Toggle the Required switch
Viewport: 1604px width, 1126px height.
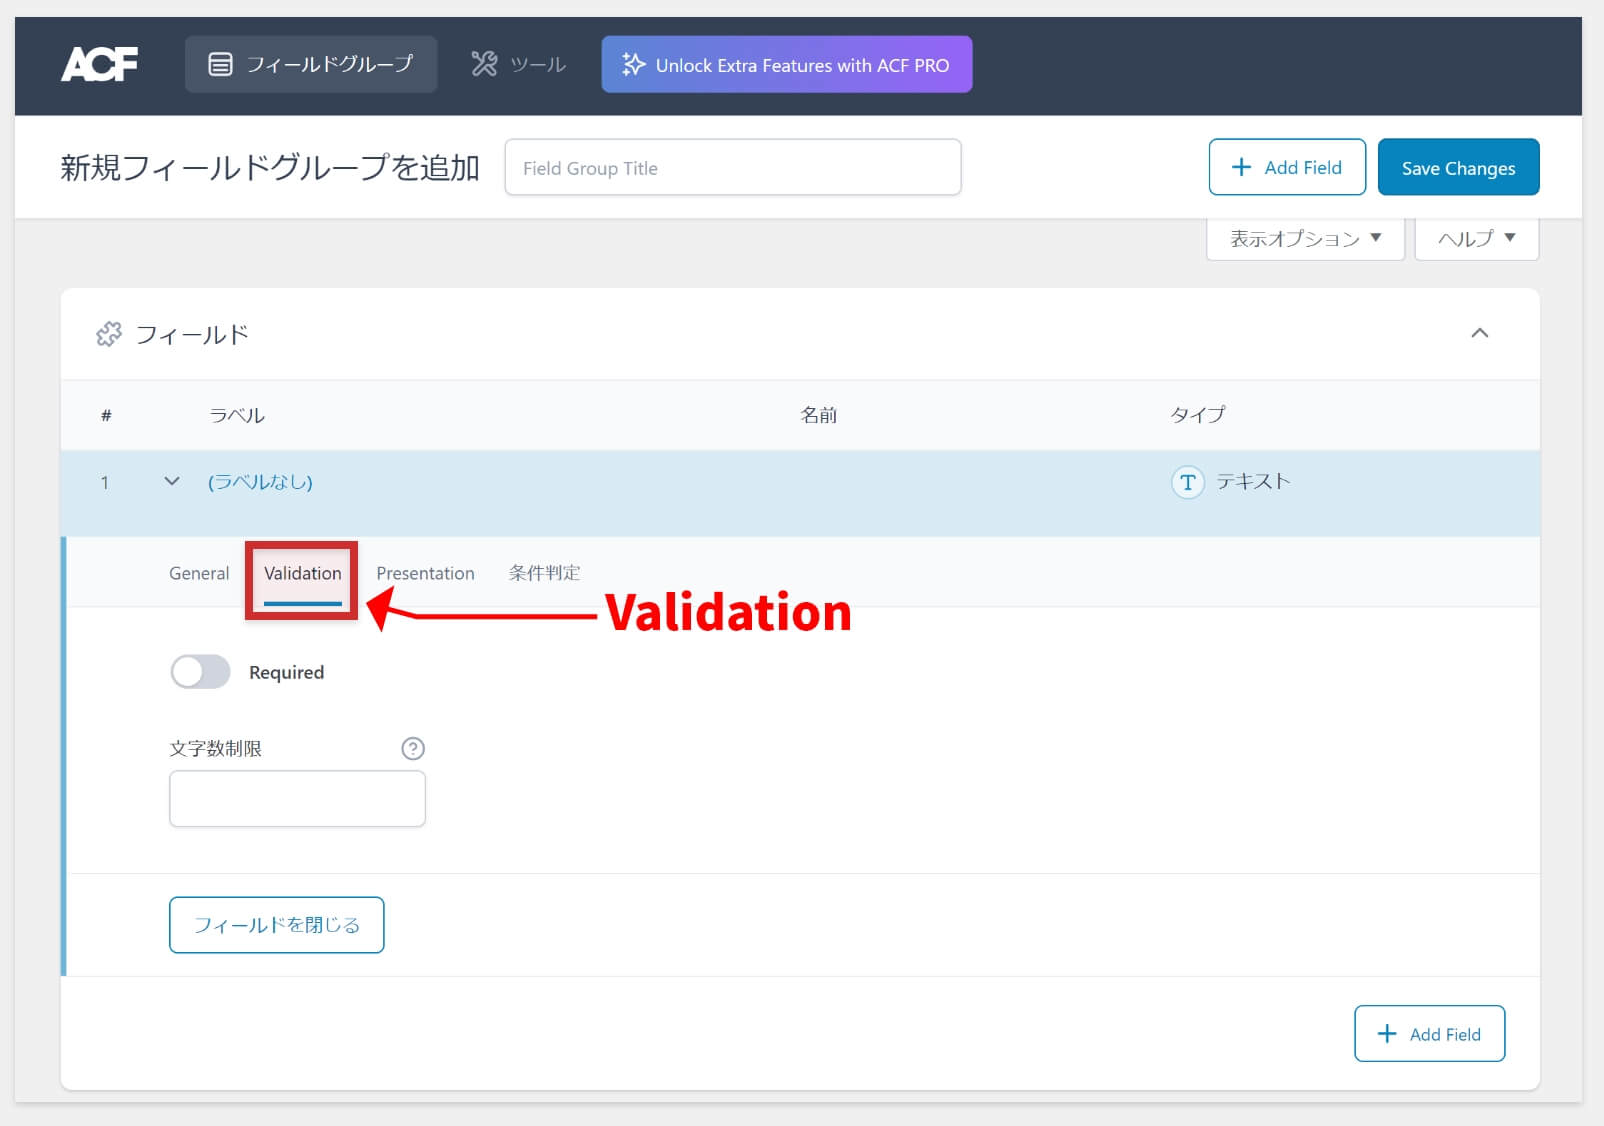pos(200,672)
